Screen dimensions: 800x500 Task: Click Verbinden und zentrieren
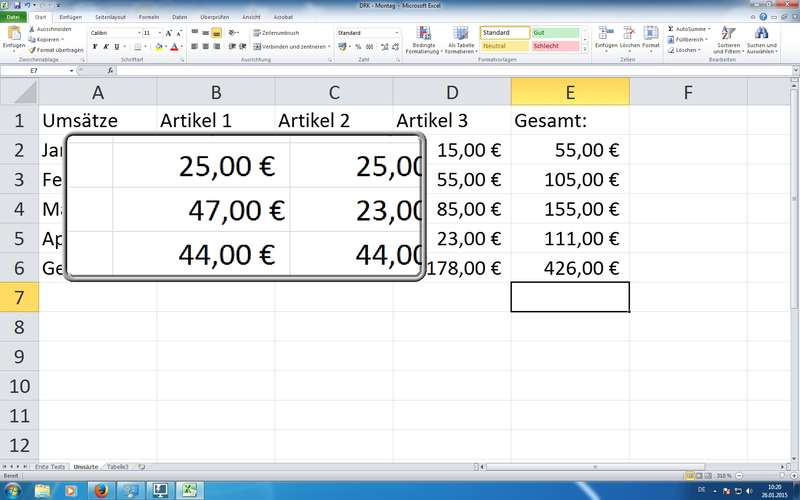tap(291, 46)
